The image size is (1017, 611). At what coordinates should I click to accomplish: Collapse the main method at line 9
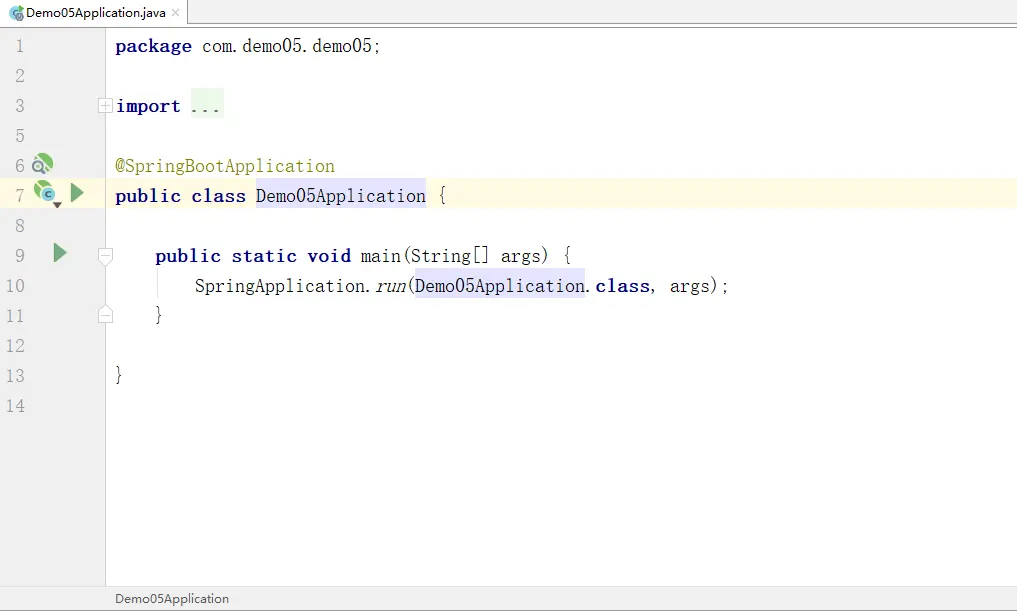(105, 256)
